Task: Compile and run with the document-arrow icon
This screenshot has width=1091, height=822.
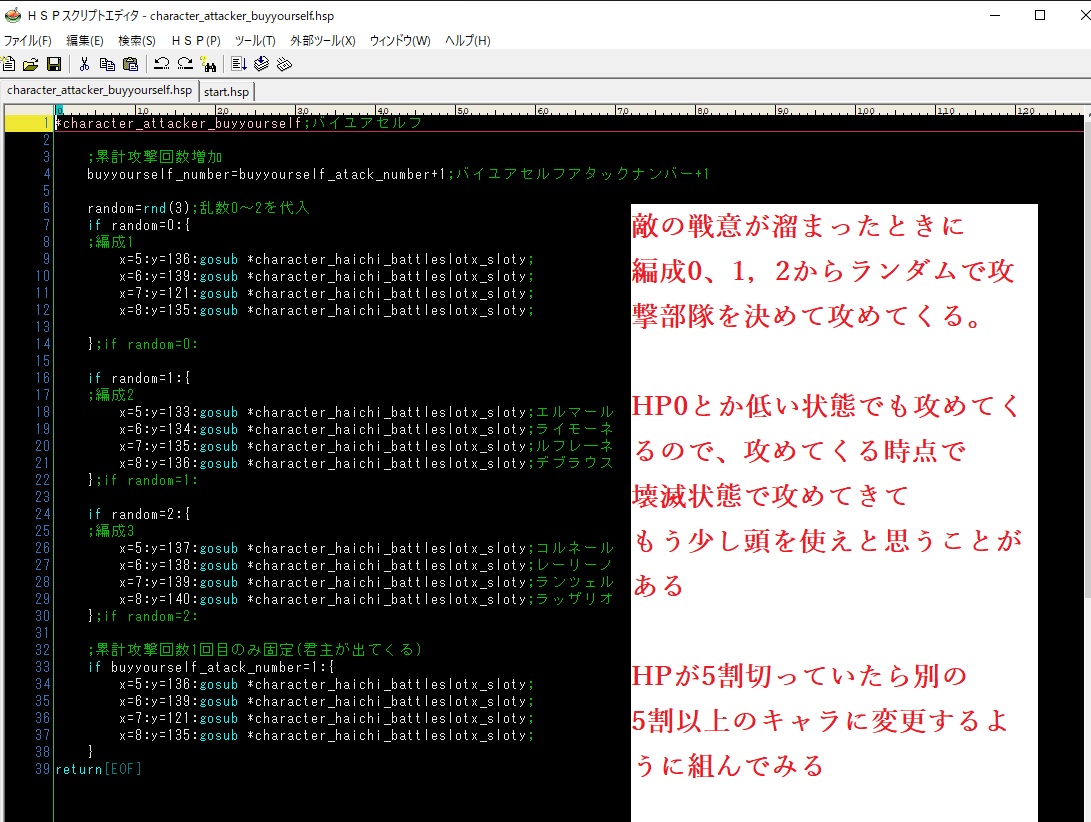Action: 239,64
